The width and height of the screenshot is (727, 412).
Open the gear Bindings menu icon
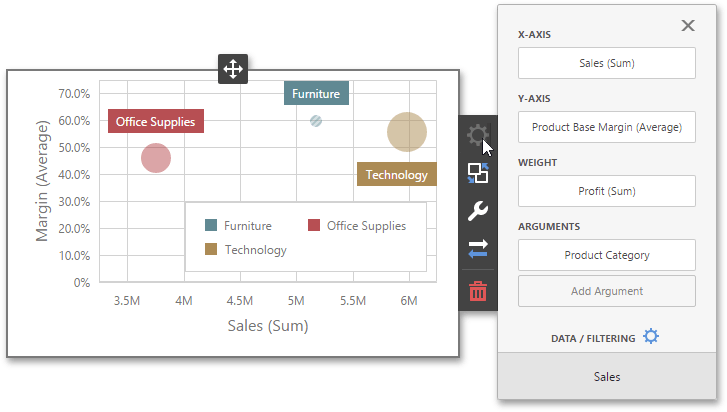pos(477,134)
